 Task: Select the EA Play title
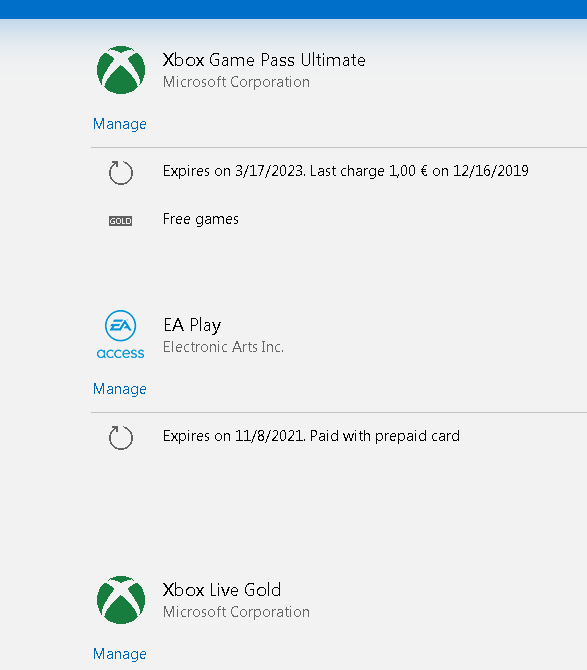tap(192, 325)
